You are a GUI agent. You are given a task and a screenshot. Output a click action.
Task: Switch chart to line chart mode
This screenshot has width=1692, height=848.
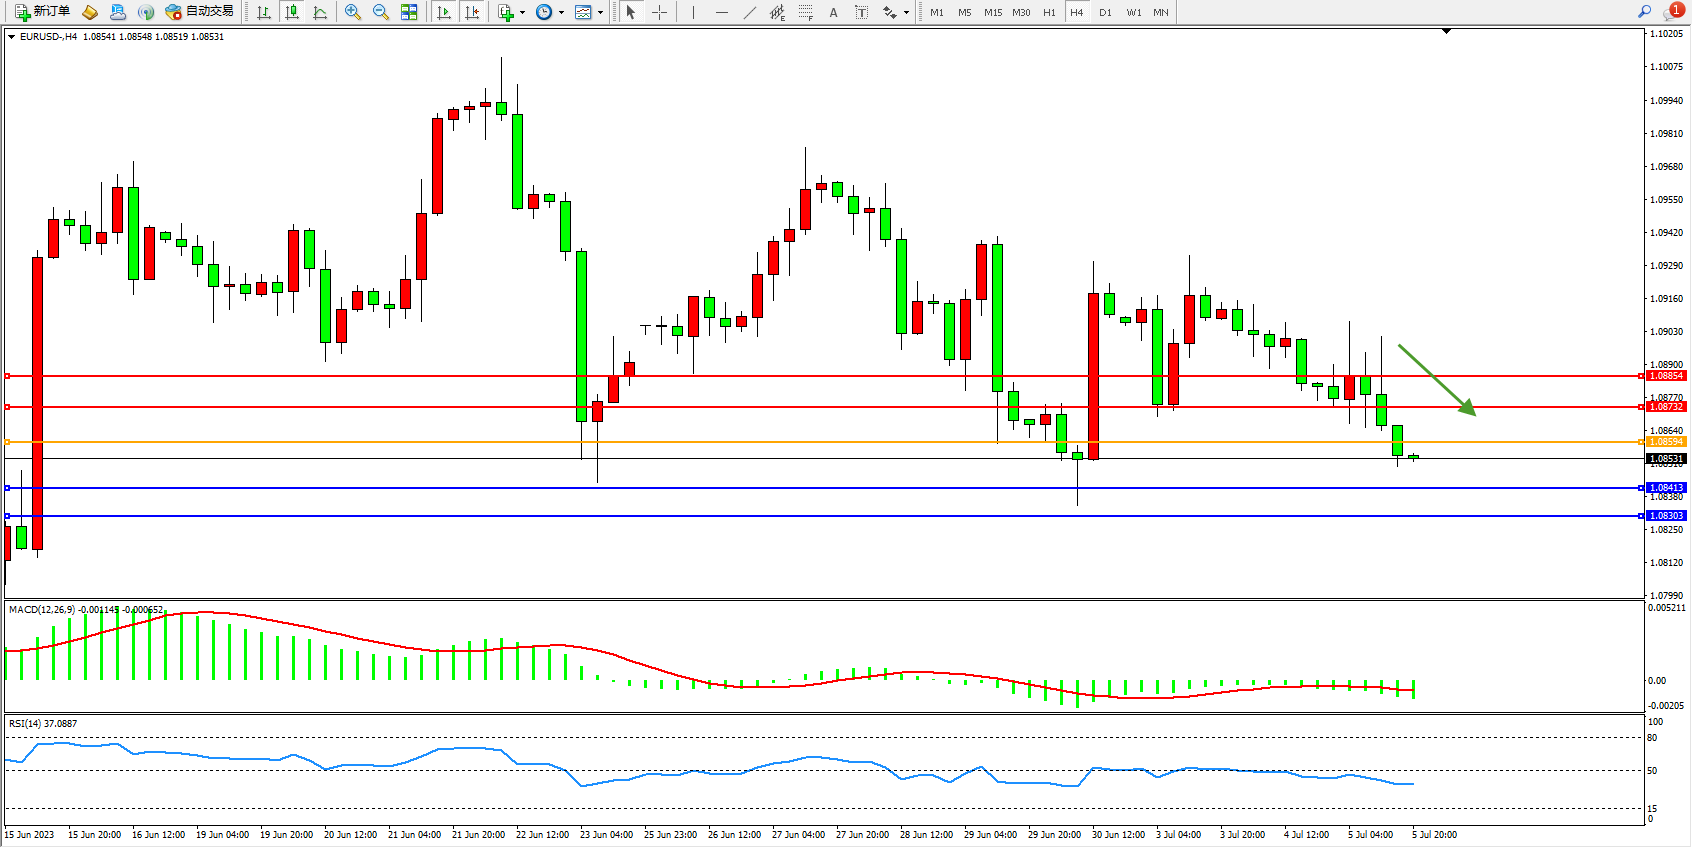point(320,12)
